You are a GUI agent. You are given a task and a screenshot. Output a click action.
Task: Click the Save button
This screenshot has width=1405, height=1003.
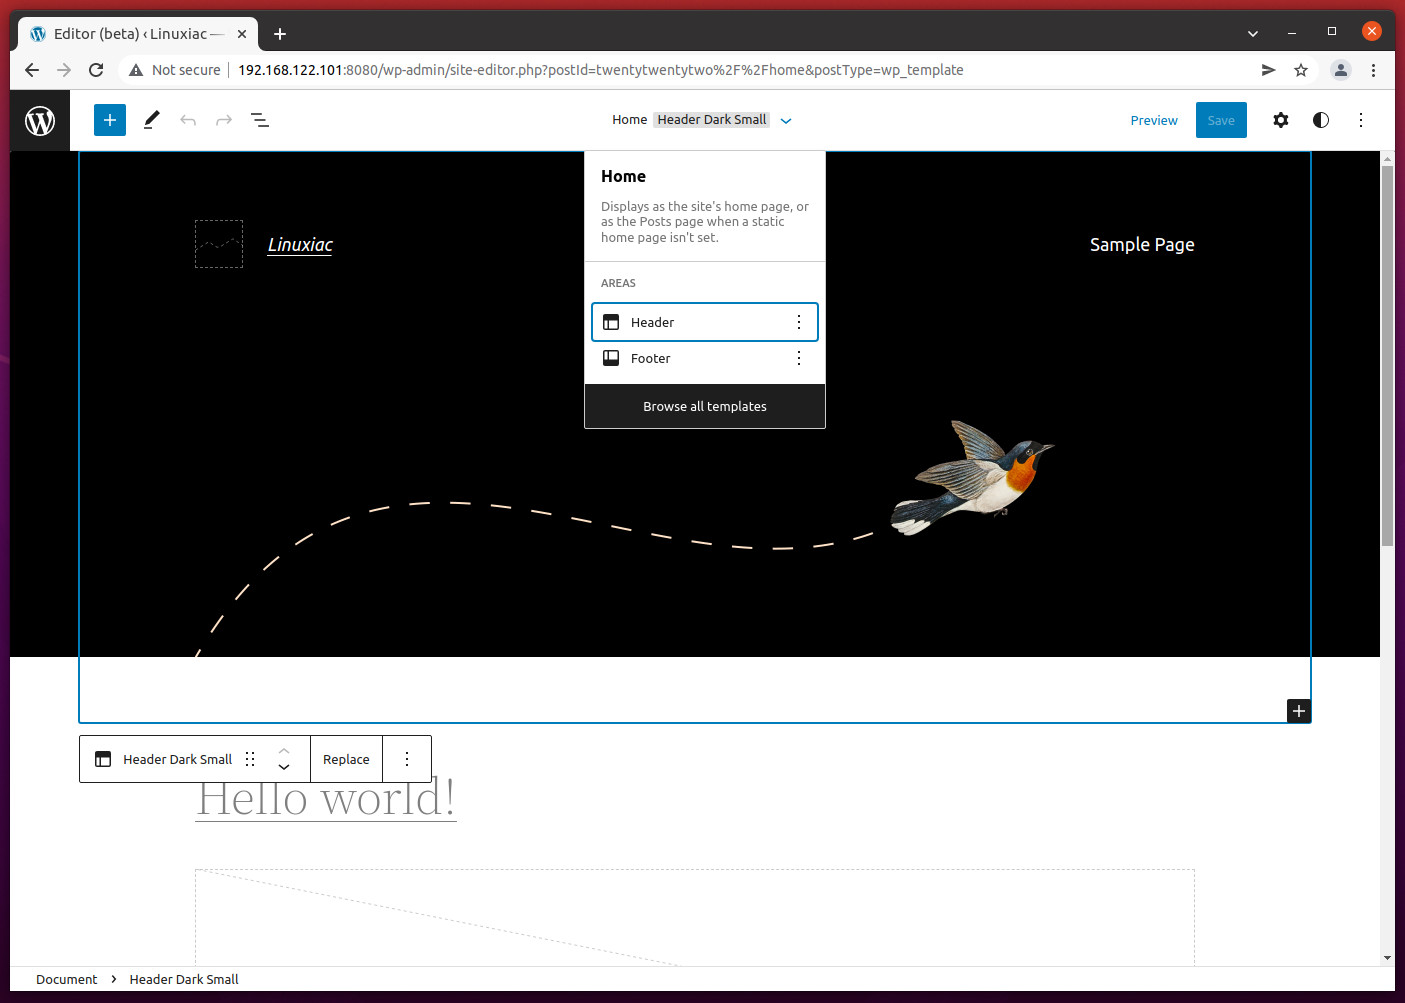[x=1221, y=120]
